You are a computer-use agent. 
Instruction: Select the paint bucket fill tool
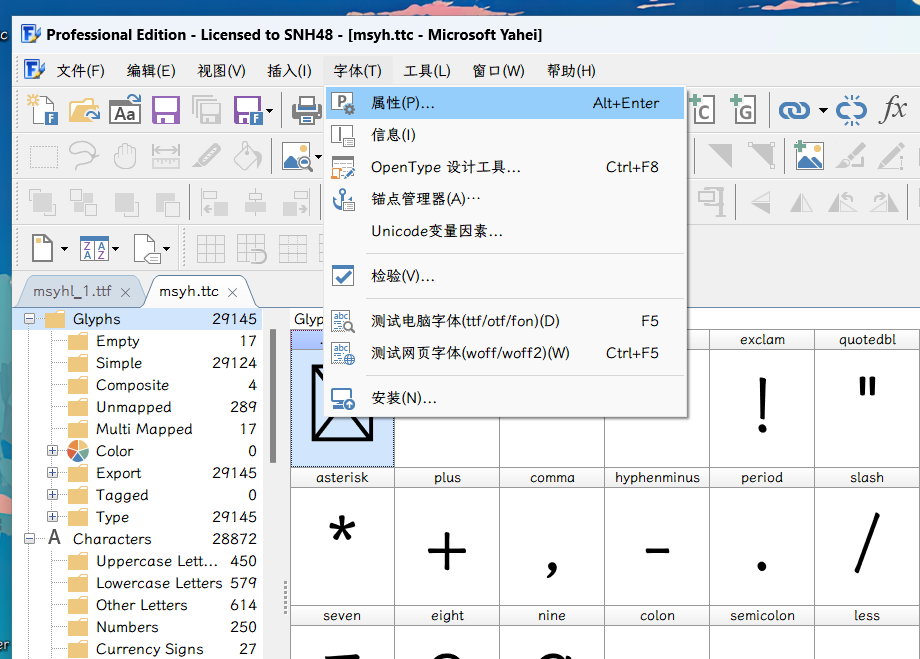(x=248, y=156)
